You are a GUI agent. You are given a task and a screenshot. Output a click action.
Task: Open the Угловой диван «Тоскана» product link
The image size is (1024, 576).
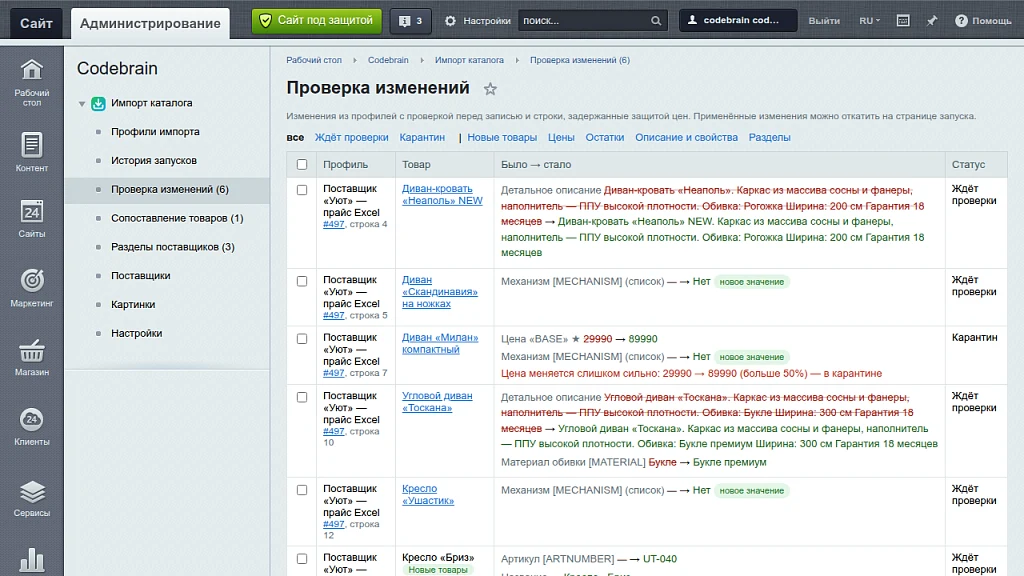(x=437, y=402)
